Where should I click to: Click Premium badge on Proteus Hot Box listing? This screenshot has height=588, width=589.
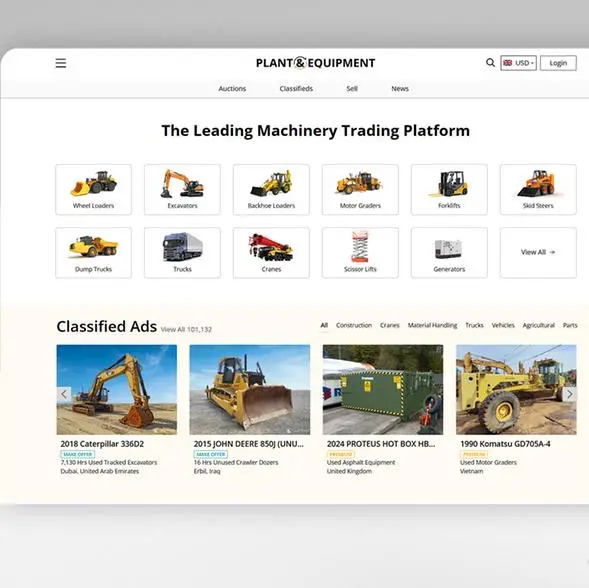click(341, 454)
